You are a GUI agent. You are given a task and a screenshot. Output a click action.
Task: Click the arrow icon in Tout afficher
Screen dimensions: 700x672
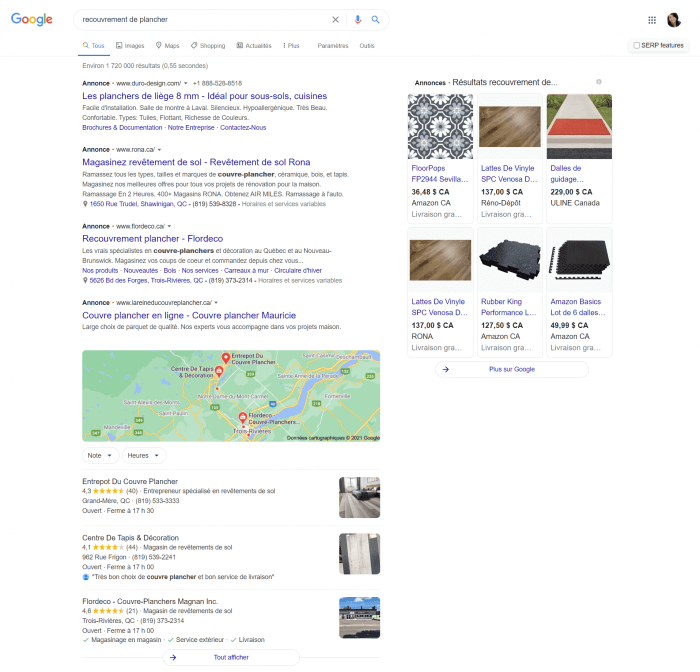pyautogui.click(x=173, y=657)
